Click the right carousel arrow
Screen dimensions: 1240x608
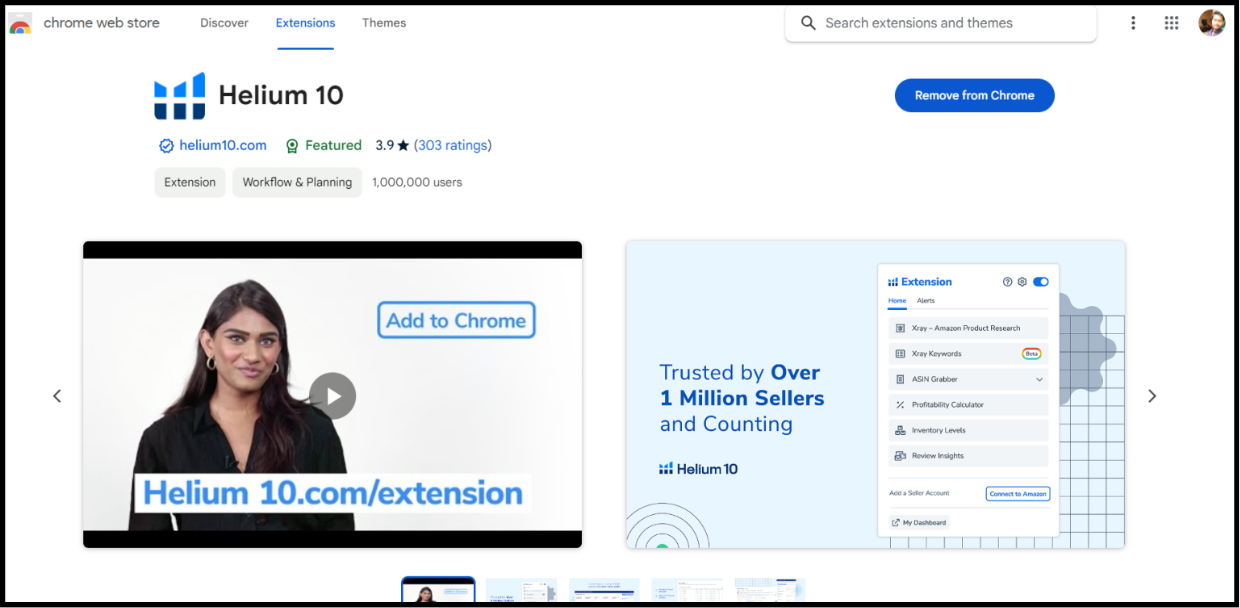pos(1151,396)
